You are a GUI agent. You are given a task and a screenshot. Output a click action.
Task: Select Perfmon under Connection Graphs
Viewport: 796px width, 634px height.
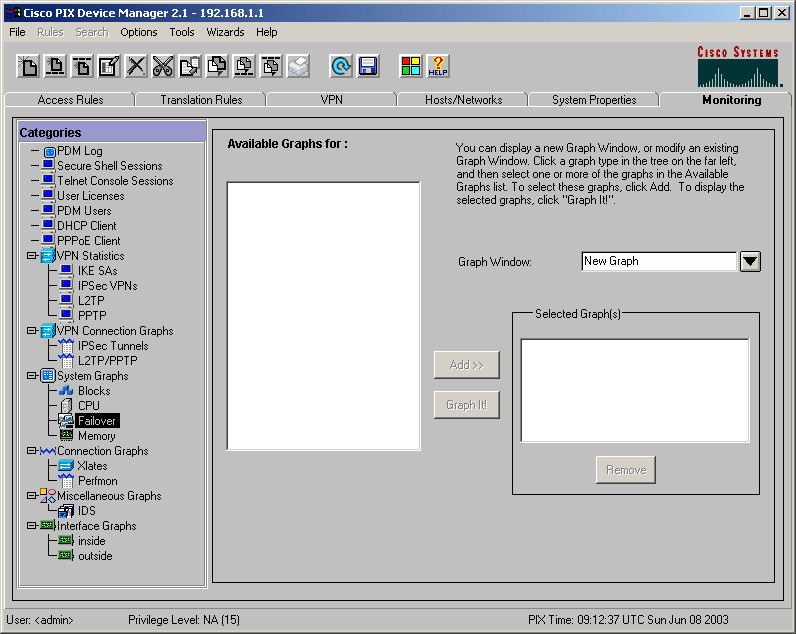coord(97,481)
